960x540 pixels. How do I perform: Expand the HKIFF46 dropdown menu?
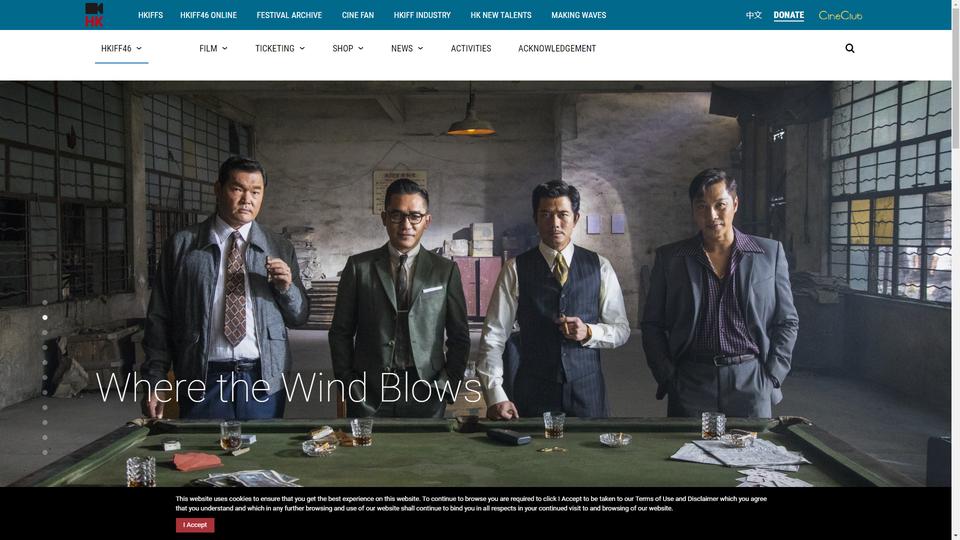click(x=121, y=48)
